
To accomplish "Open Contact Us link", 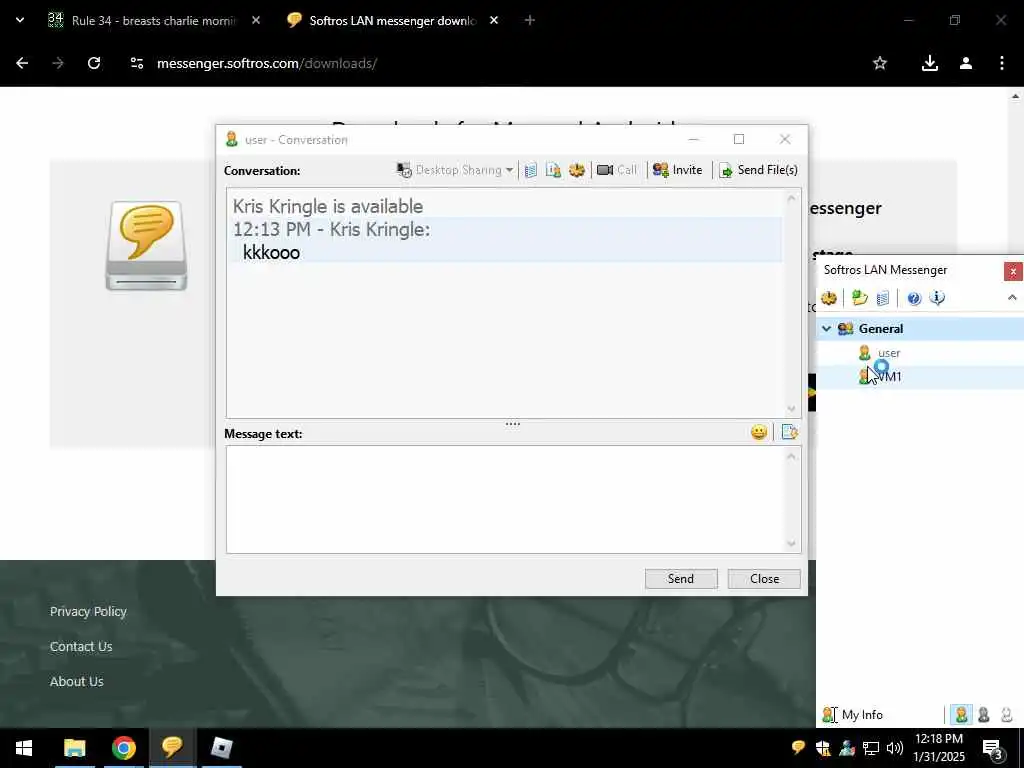I will (x=81, y=647).
